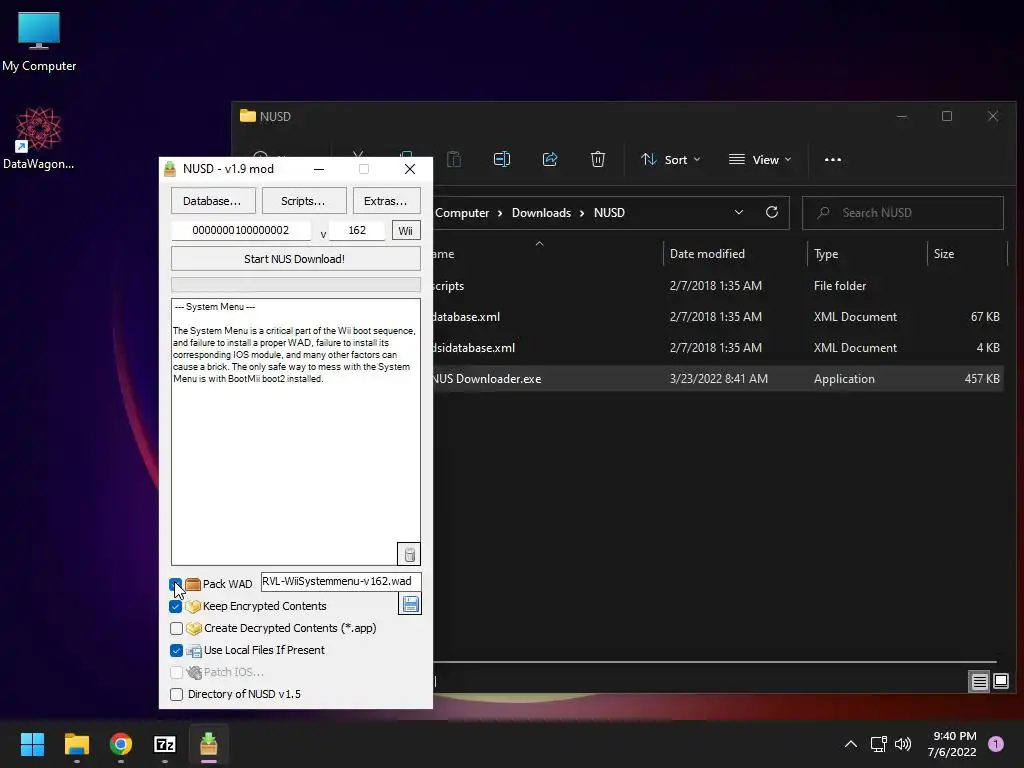Screen dimensions: 1024x768
Task: Uncheck Use Local Files If Present
Action: pos(176,650)
